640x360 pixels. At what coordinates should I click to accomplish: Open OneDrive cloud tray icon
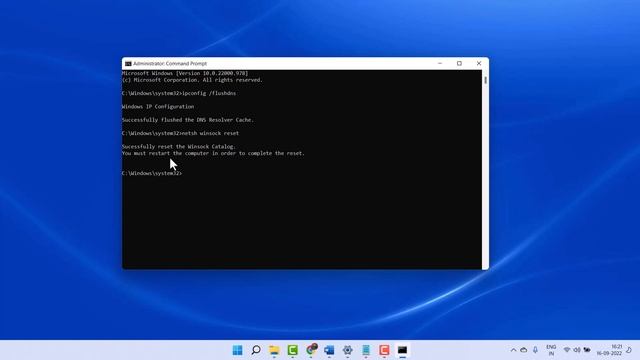pos(524,350)
